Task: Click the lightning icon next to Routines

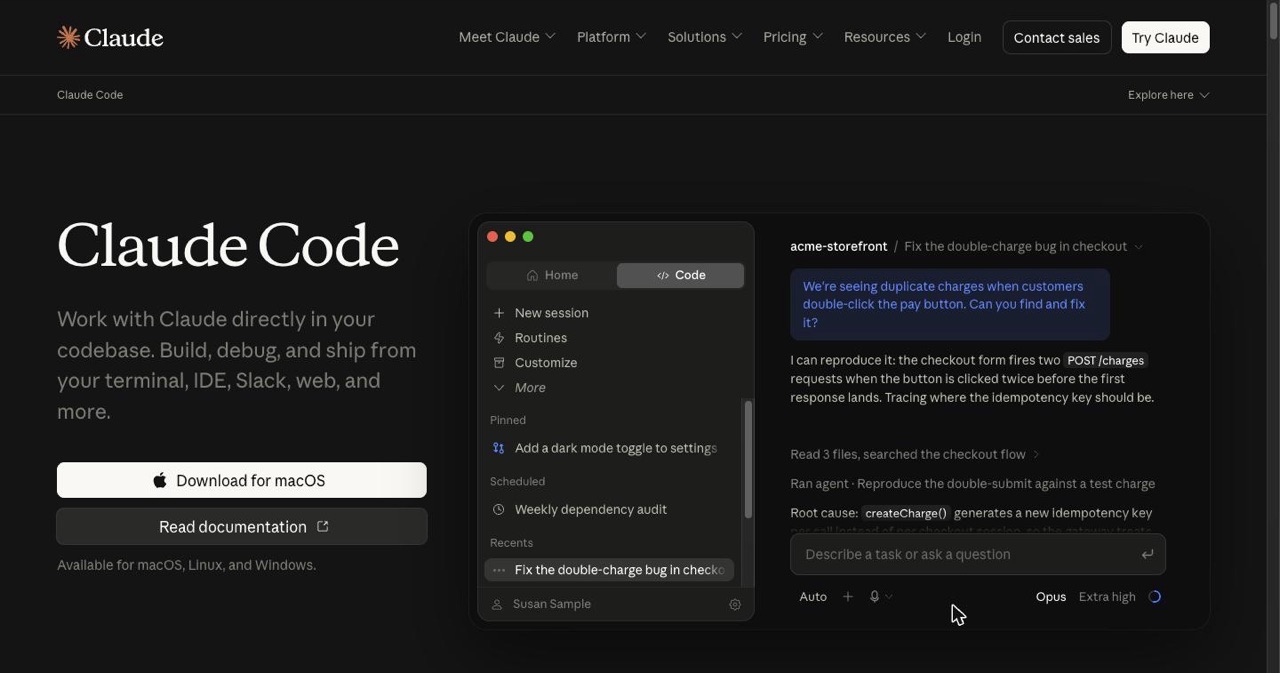Action: pos(498,338)
